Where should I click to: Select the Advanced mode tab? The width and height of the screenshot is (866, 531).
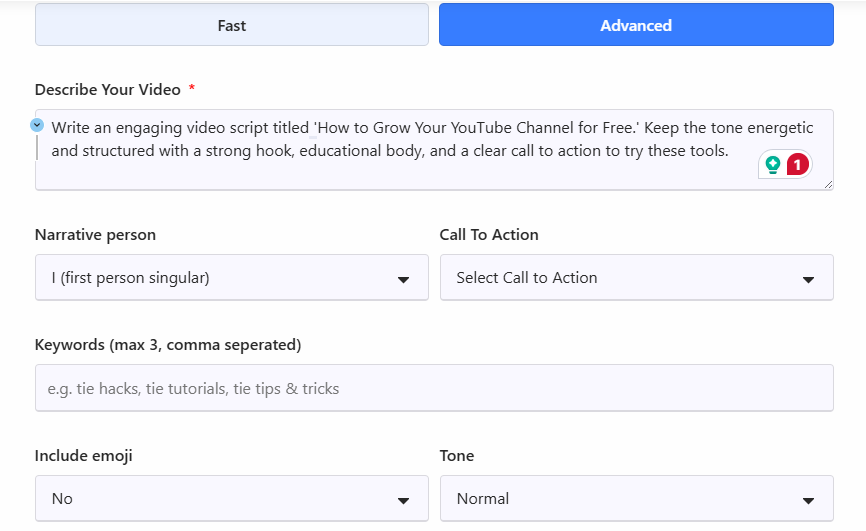[x=636, y=25]
